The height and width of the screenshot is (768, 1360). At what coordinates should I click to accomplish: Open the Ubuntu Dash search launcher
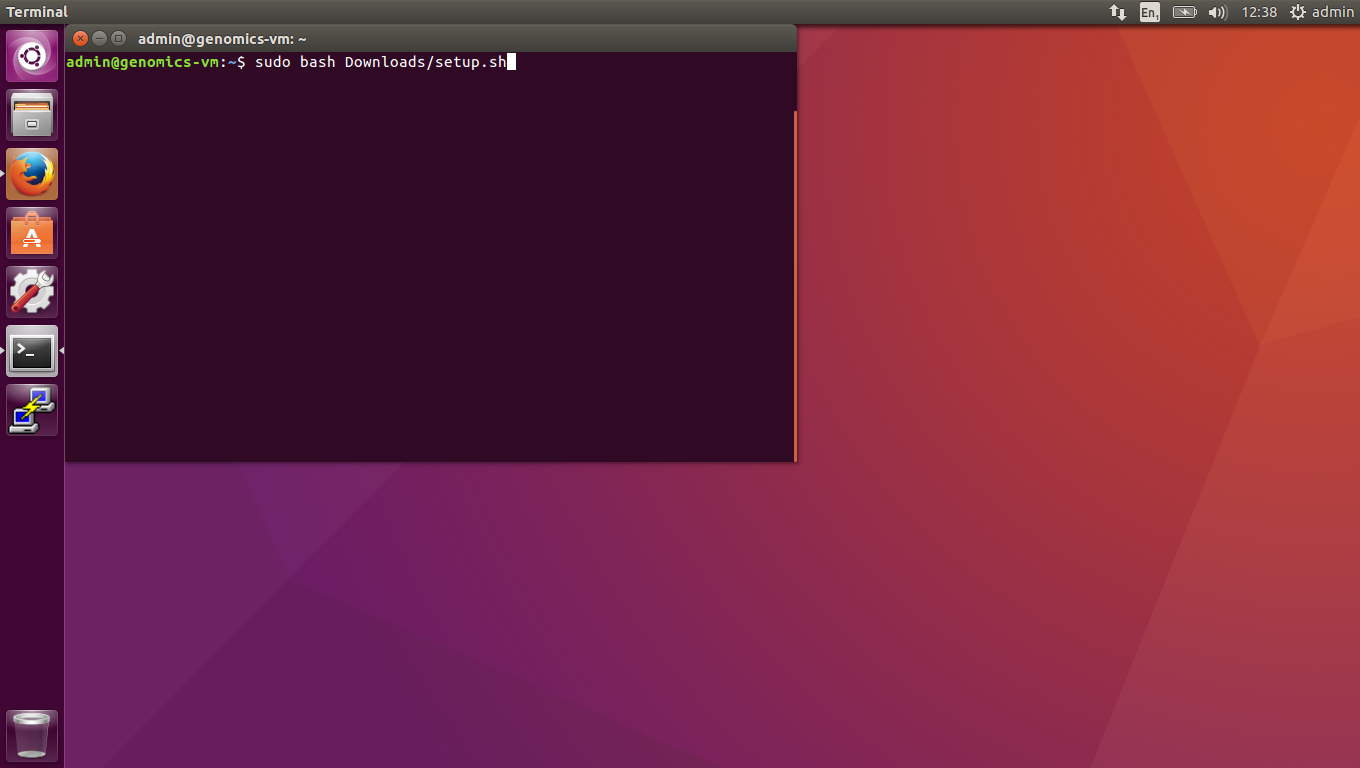32,56
